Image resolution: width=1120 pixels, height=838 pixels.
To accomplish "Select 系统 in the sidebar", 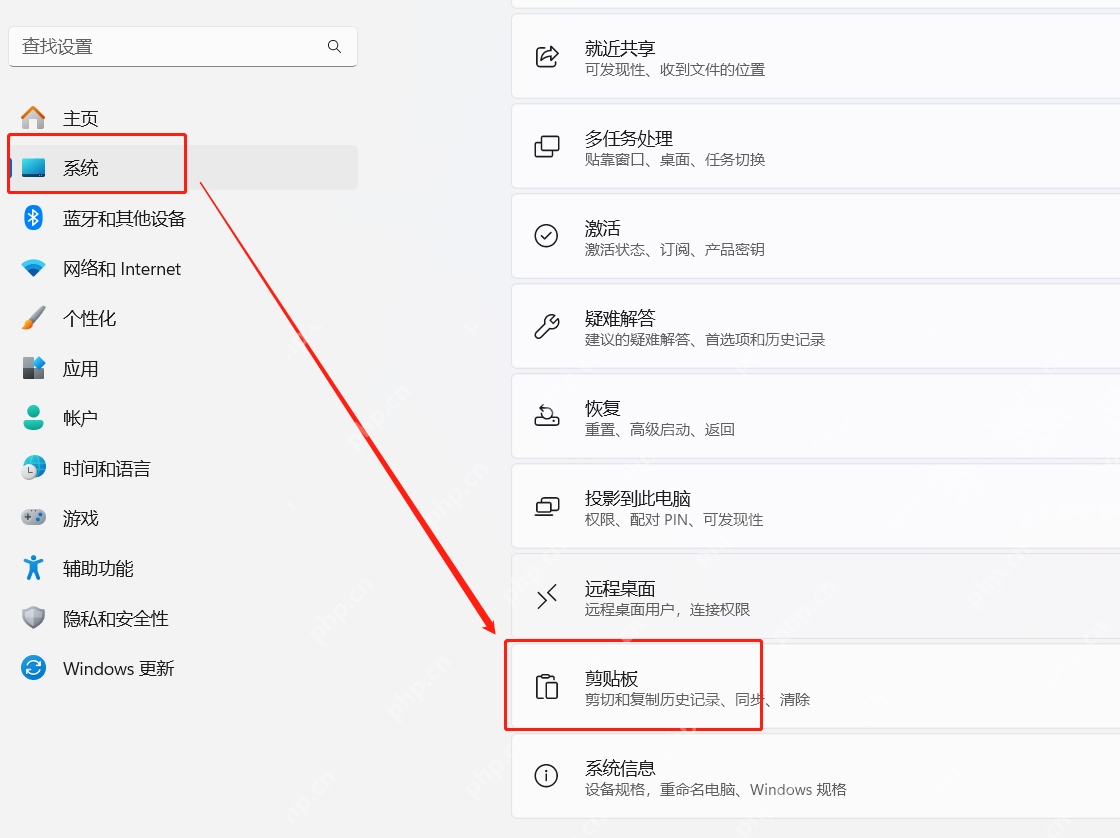I will 81,168.
